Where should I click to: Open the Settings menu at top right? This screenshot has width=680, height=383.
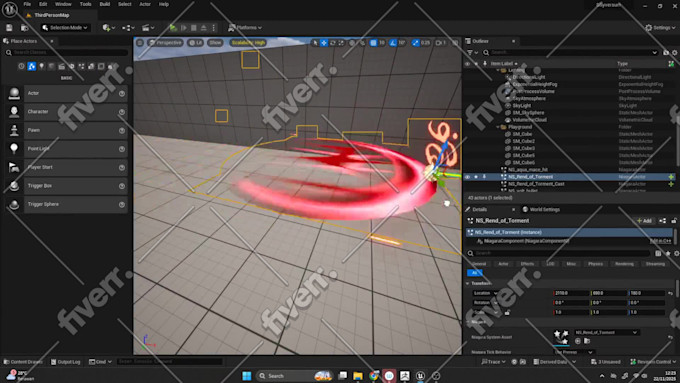(x=660, y=28)
